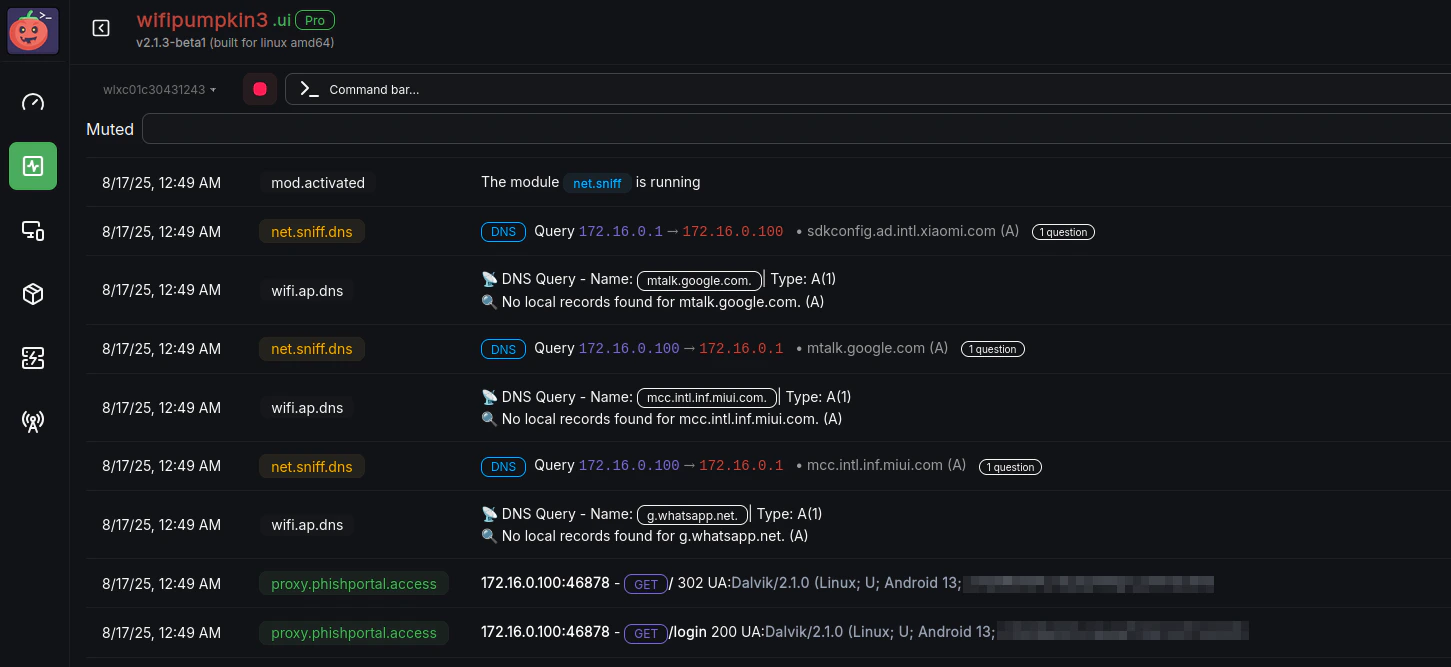Click the back chevron beside wifipumpkin3 title
1451x667 pixels.
click(100, 28)
